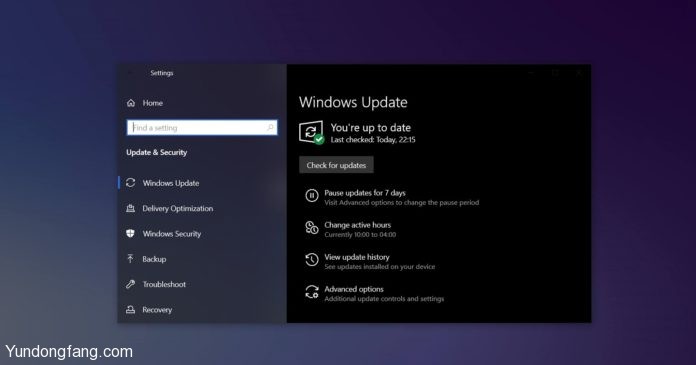This screenshot has width=696, height=365.
Task: Click the history clock icon by View update history
Action: (x=312, y=260)
